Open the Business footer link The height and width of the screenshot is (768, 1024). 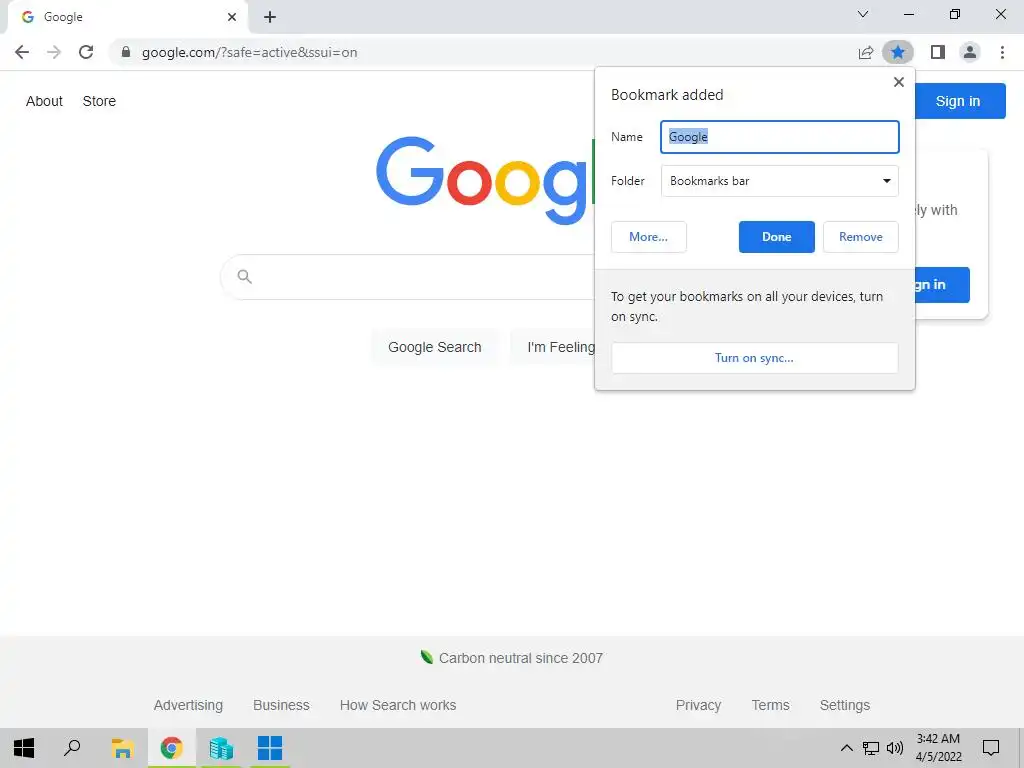281,705
